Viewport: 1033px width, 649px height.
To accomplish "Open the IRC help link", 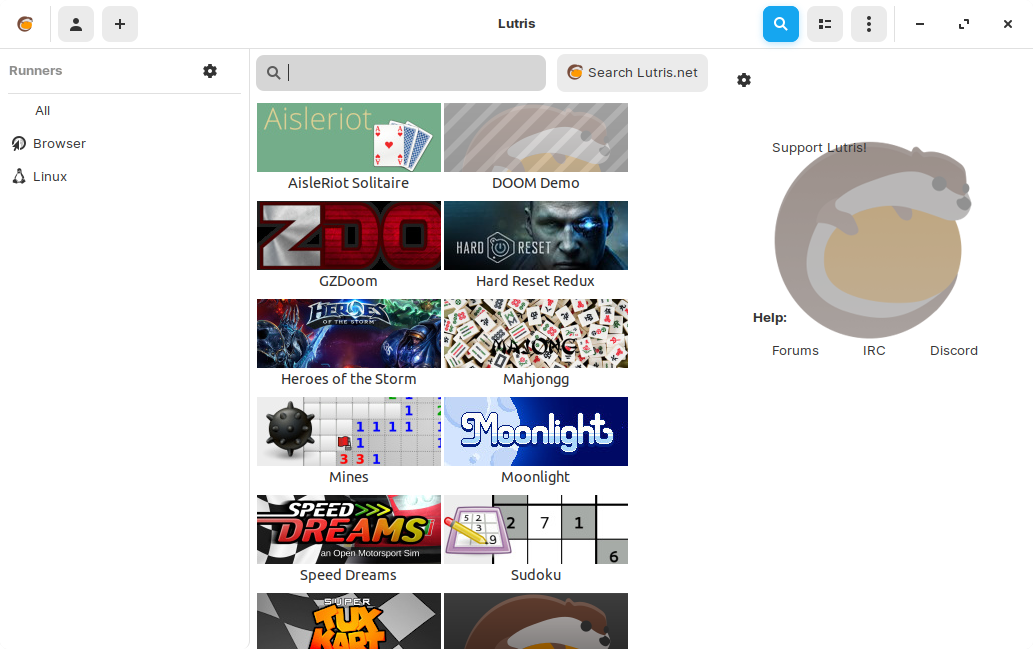I will point(874,351).
